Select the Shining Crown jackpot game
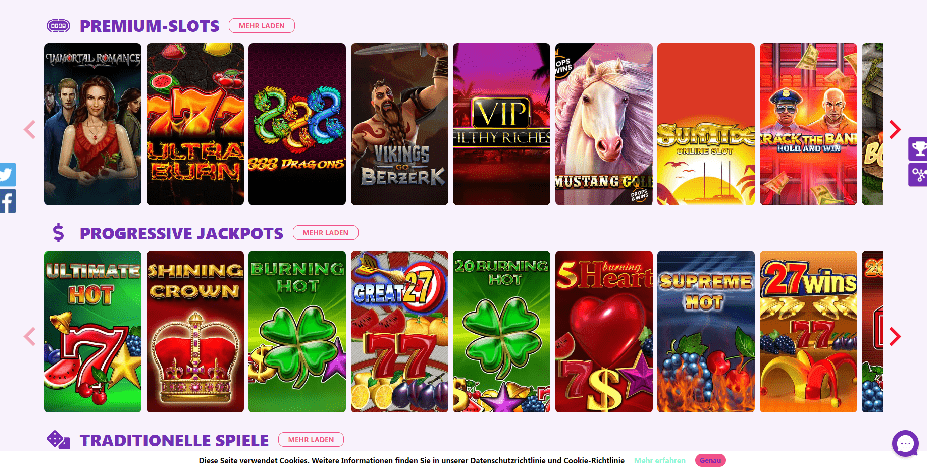The height and width of the screenshot is (470, 927). [195, 332]
